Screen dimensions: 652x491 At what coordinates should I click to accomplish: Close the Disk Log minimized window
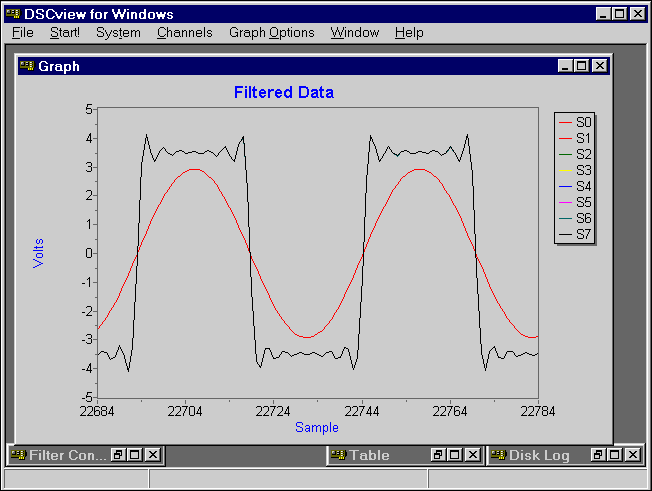click(x=633, y=455)
